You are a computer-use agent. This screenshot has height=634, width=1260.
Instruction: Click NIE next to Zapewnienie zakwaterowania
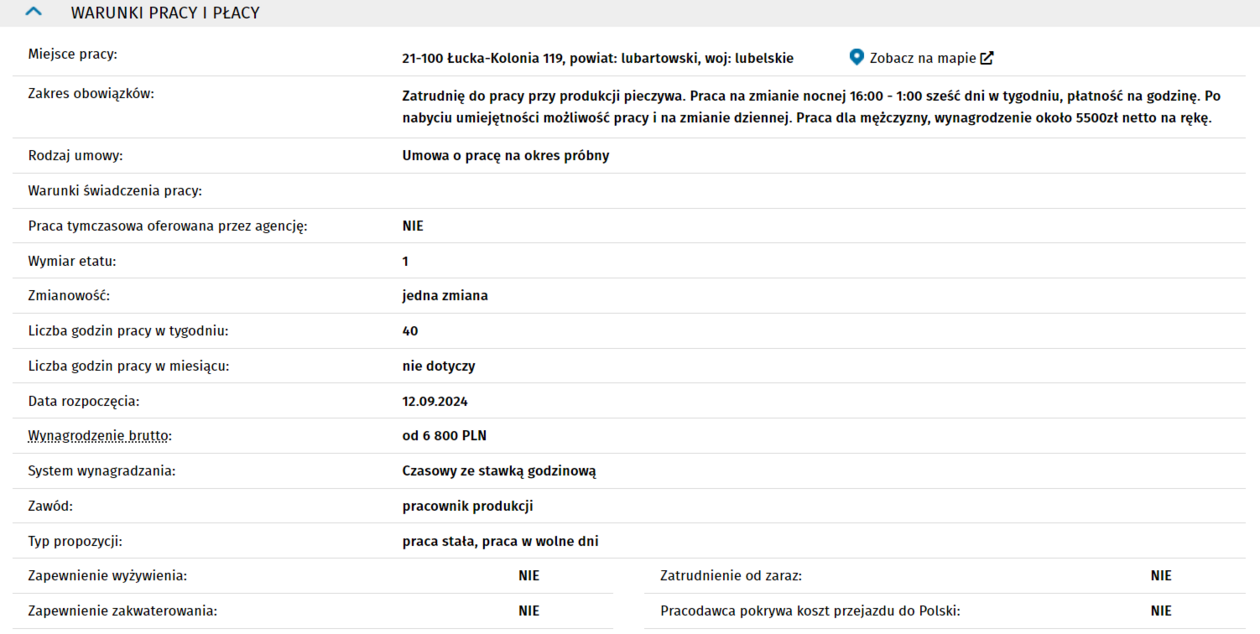coord(528,611)
